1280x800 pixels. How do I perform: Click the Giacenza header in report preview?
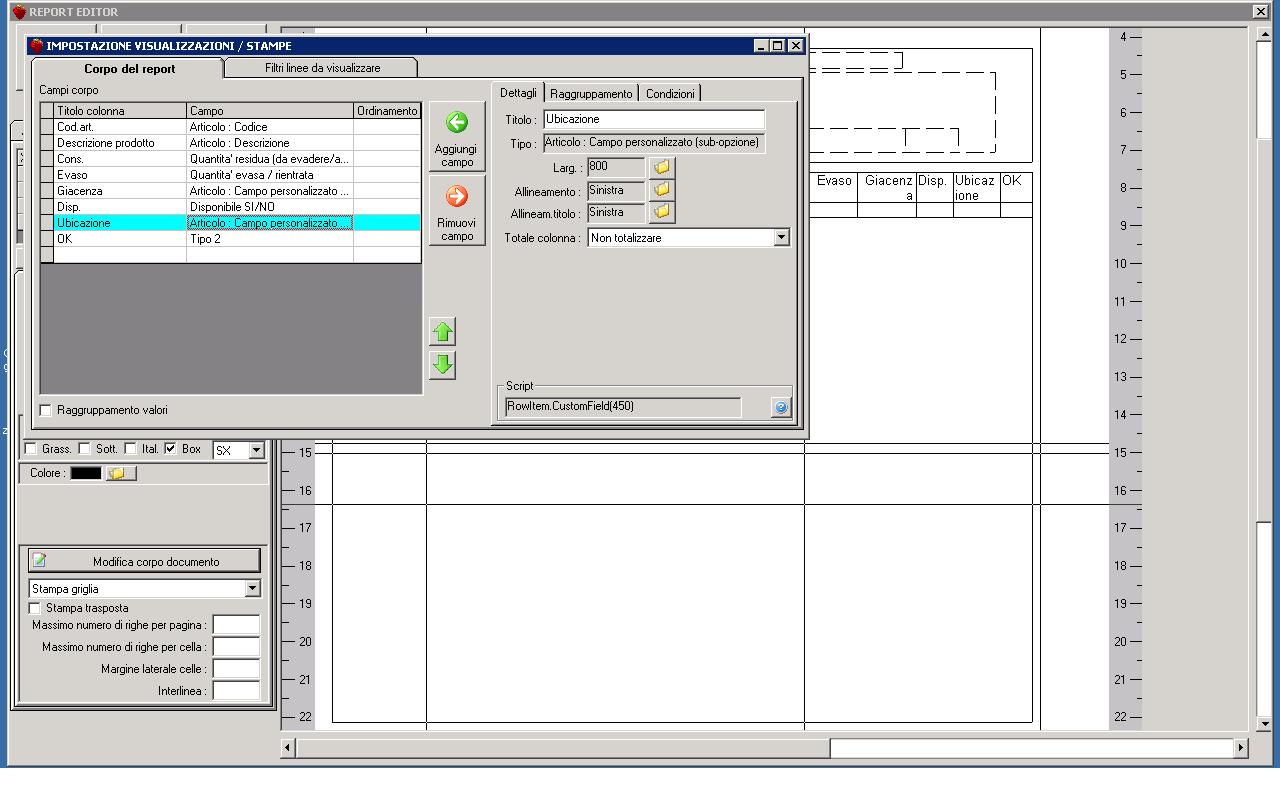click(x=889, y=188)
